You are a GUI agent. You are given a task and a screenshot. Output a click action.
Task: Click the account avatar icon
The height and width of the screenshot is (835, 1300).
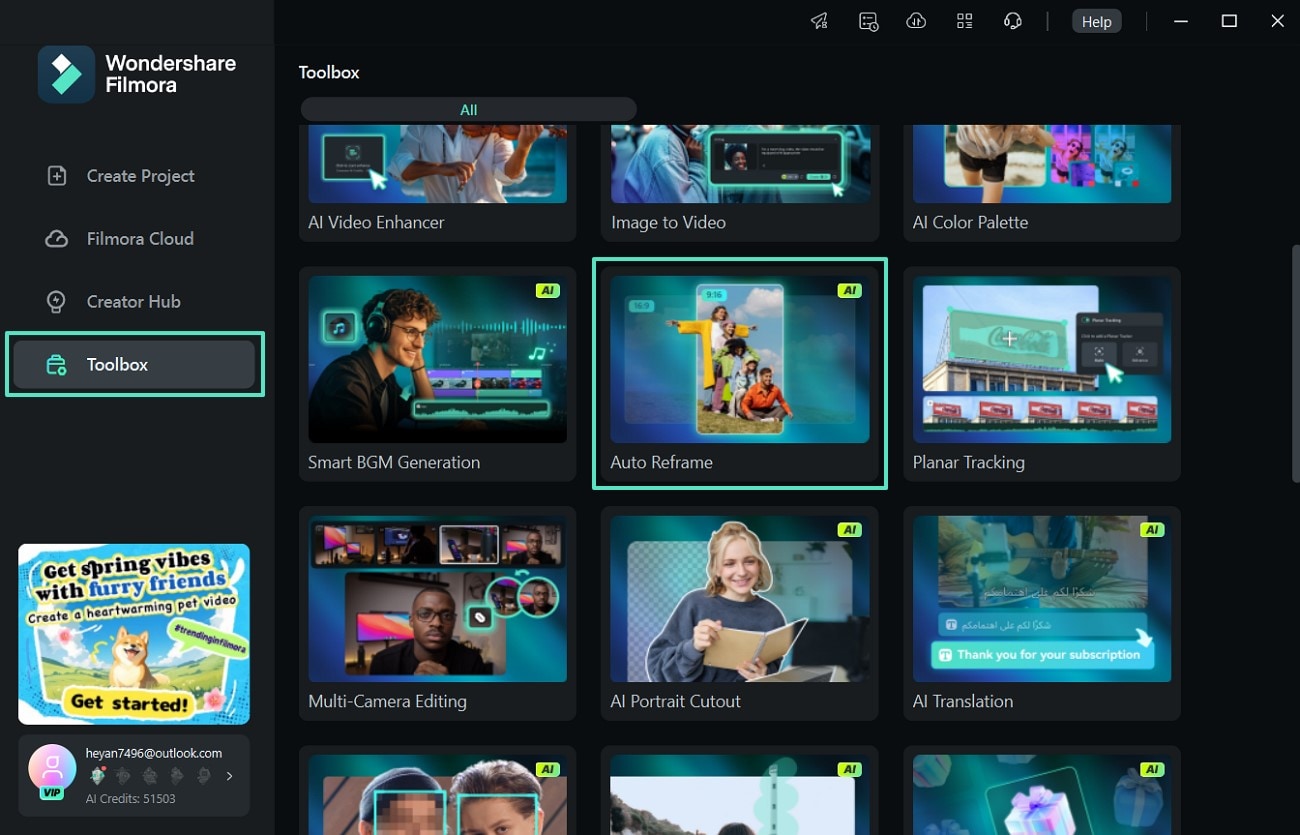[52, 769]
